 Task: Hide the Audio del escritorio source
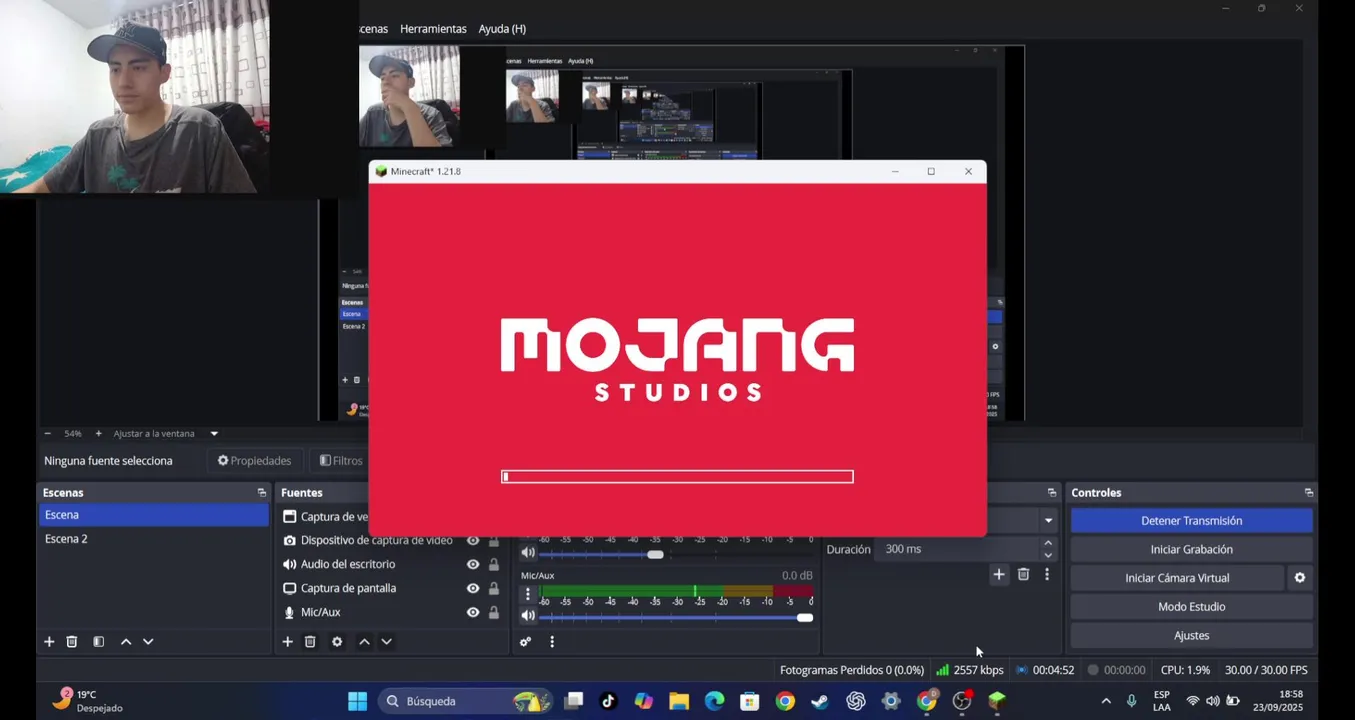473,564
